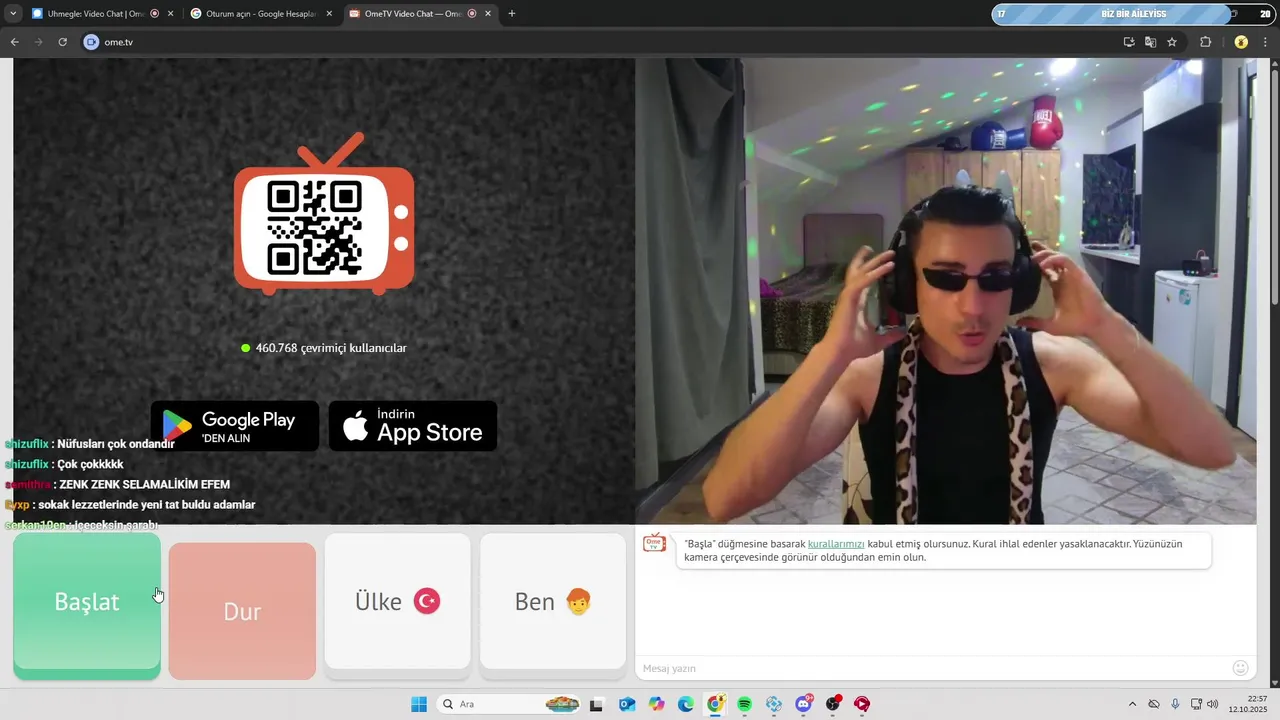Bookmark this page with the star icon
The height and width of the screenshot is (720, 1280).
tap(1172, 42)
